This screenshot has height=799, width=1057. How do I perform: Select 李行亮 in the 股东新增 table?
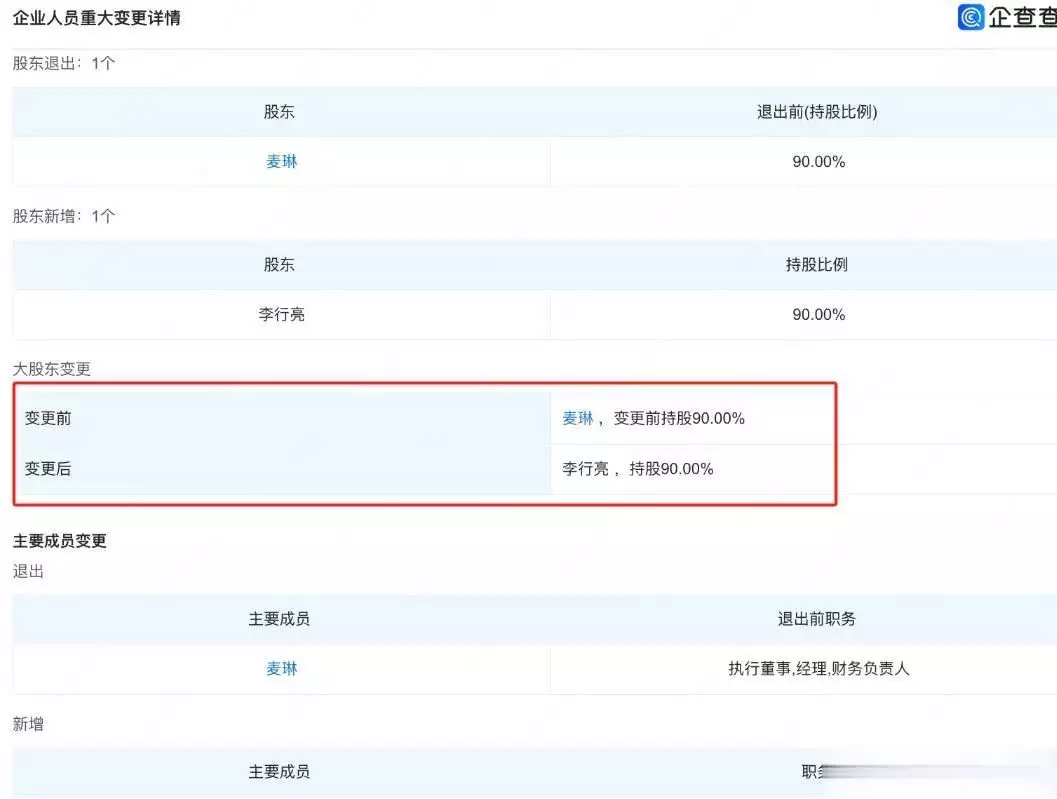(282, 315)
